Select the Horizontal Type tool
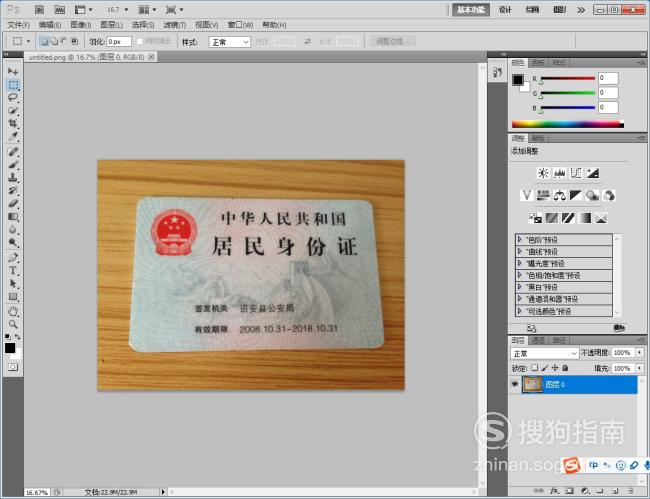This screenshot has width=650, height=499. click(x=13, y=271)
